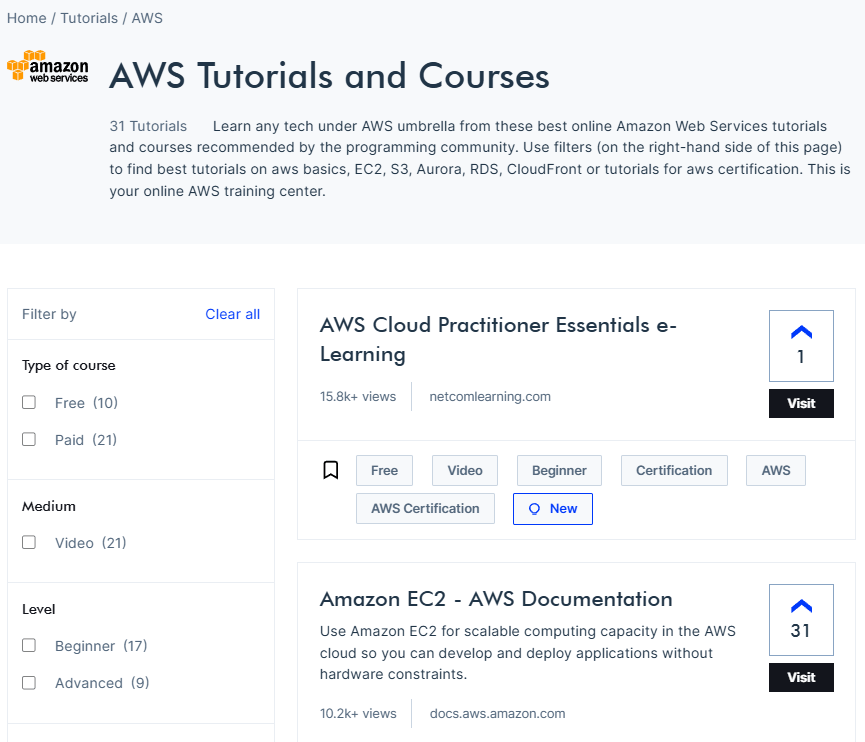Viewport: 865px width, 742px height.
Task: Select the AWS Certification tag
Action: pyautogui.click(x=425, y=509)
